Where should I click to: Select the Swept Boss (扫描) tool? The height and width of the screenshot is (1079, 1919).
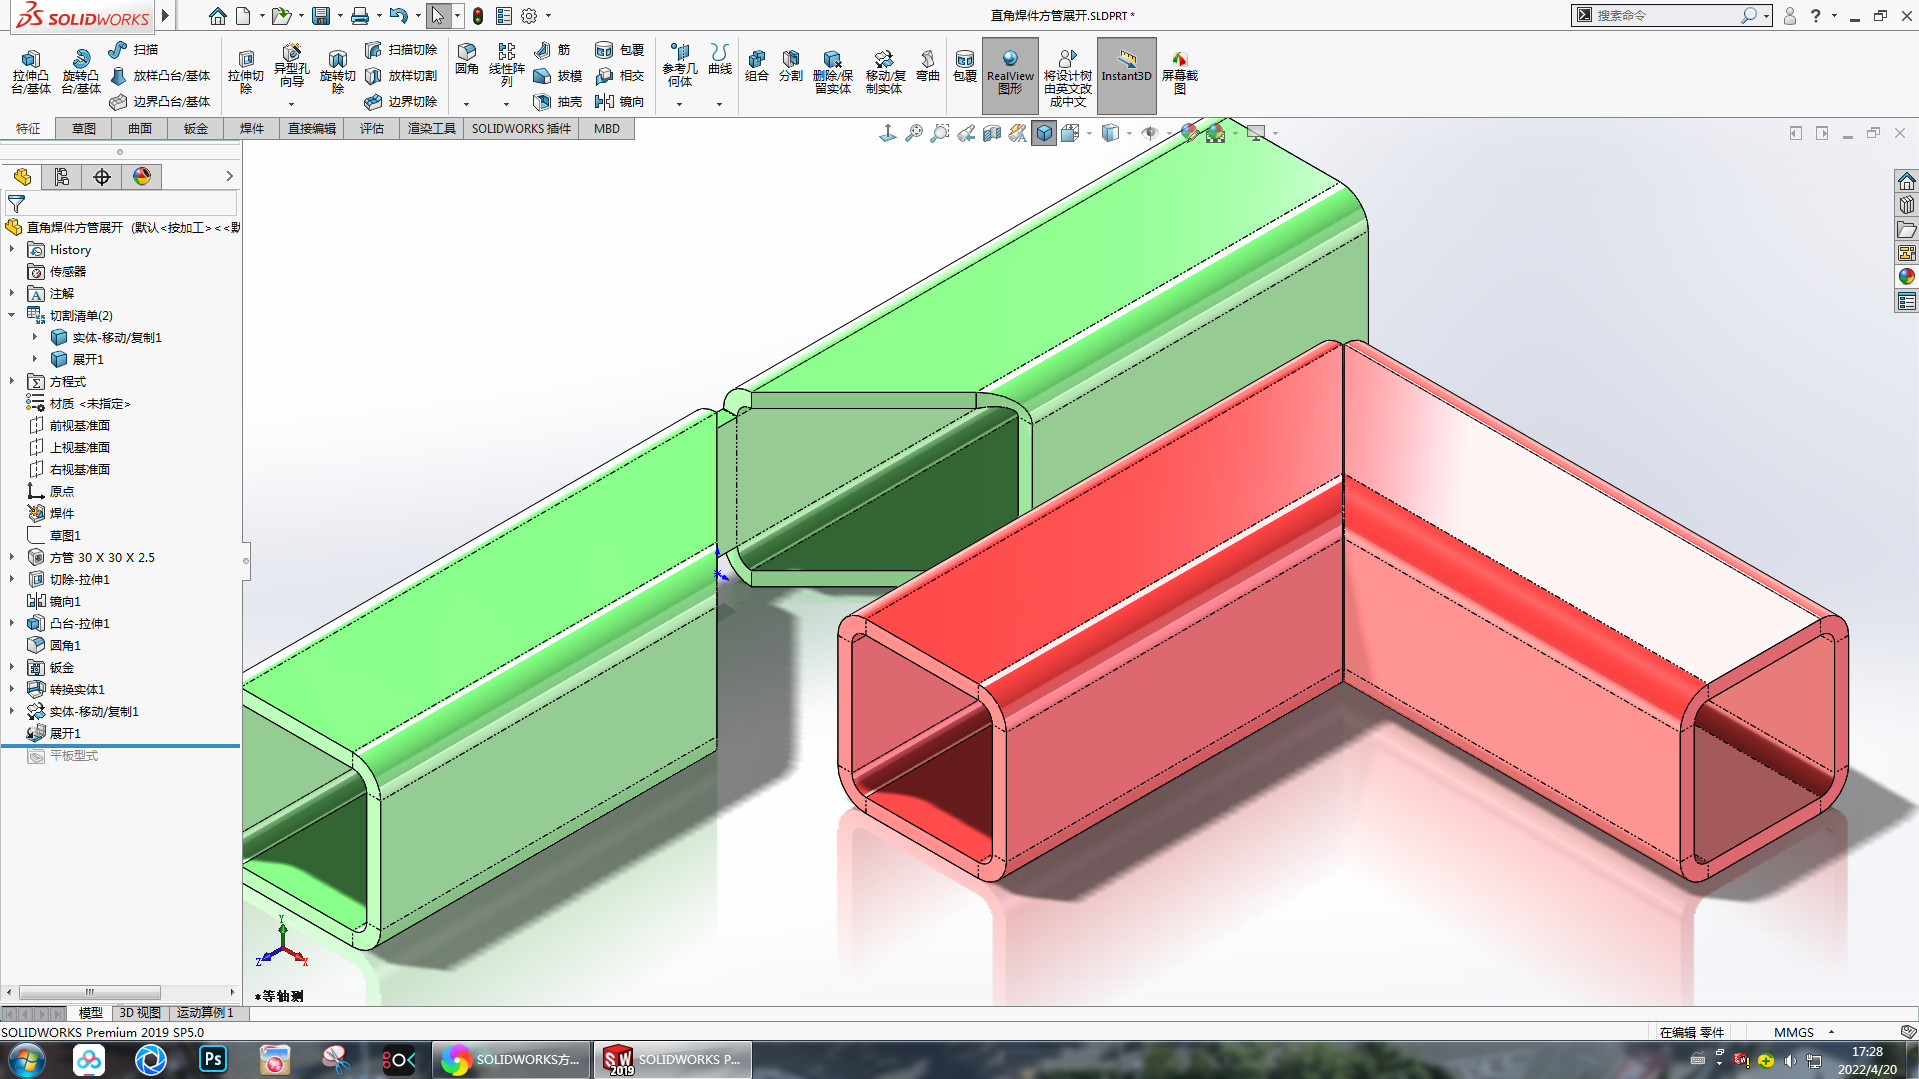pyautogui.click(x=134, y=49)
